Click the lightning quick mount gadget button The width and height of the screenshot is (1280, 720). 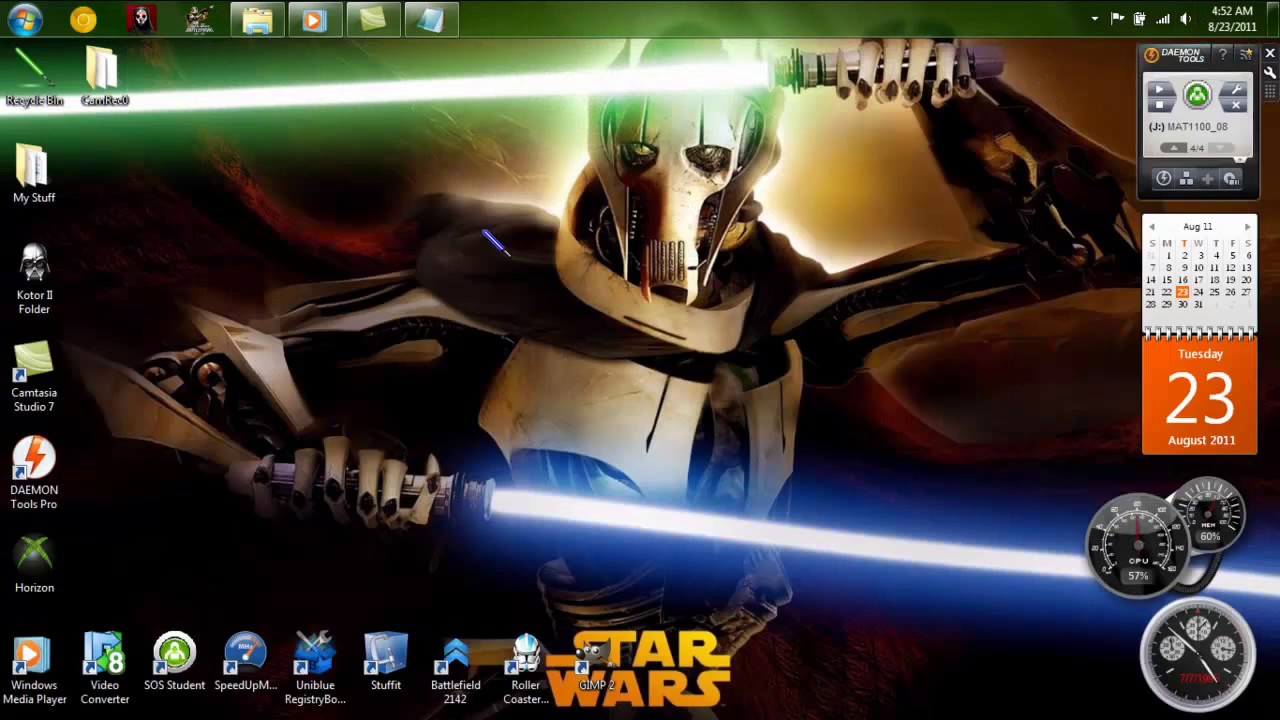[1163, 178]
